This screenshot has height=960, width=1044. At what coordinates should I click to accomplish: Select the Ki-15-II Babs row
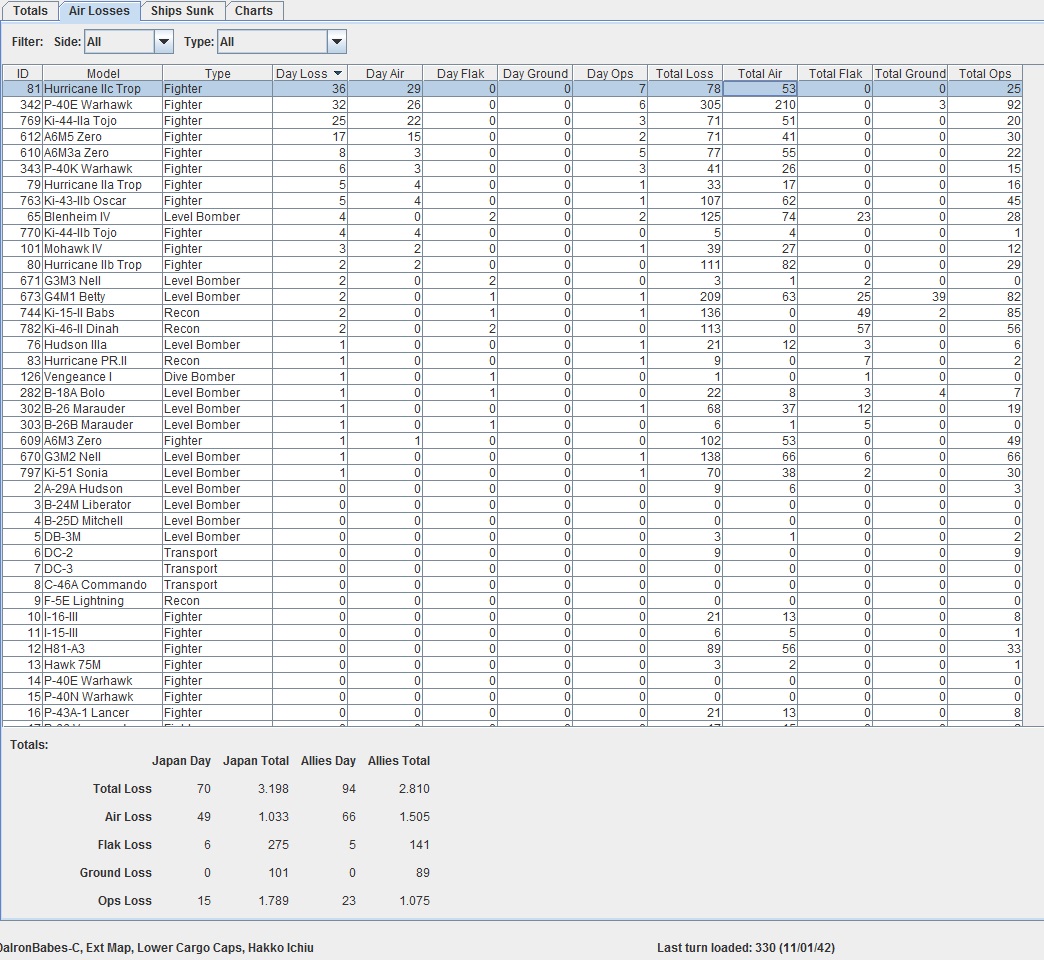pyautogui.click(x=513, y=312)
